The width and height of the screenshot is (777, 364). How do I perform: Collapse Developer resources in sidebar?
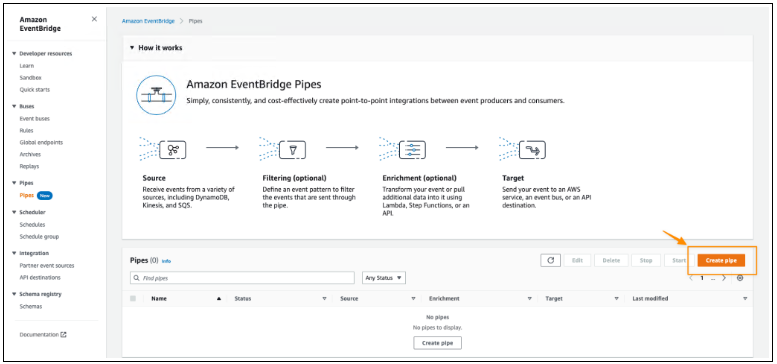15,53
